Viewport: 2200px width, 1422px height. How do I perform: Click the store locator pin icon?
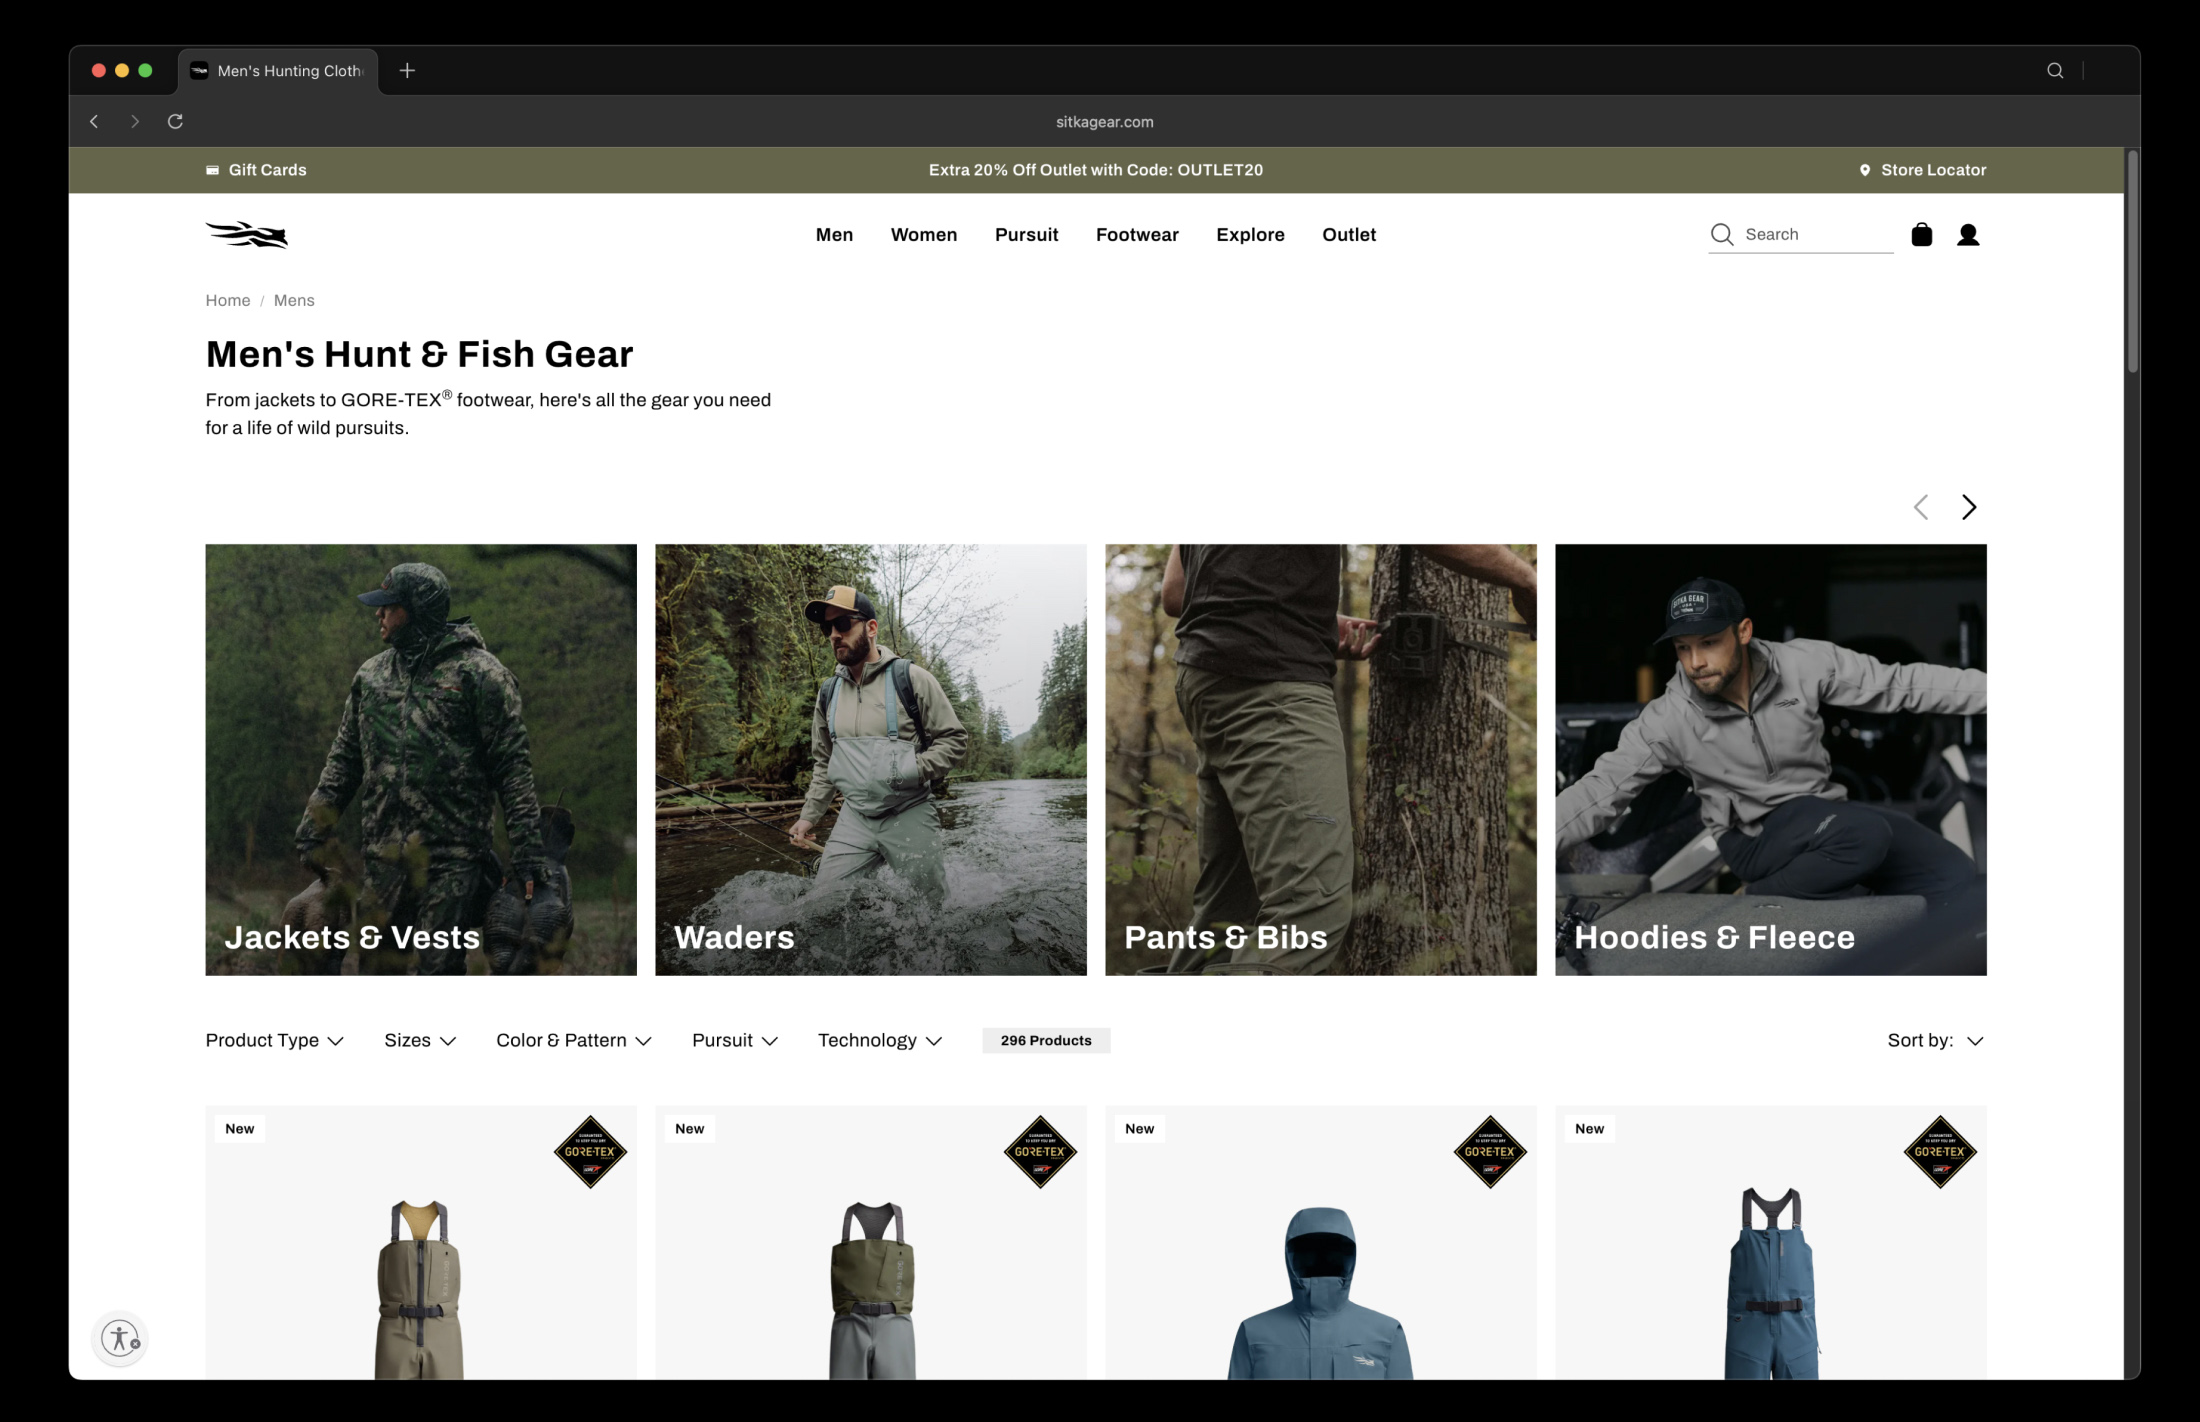pyautogui.click(x=1864, y=170)
